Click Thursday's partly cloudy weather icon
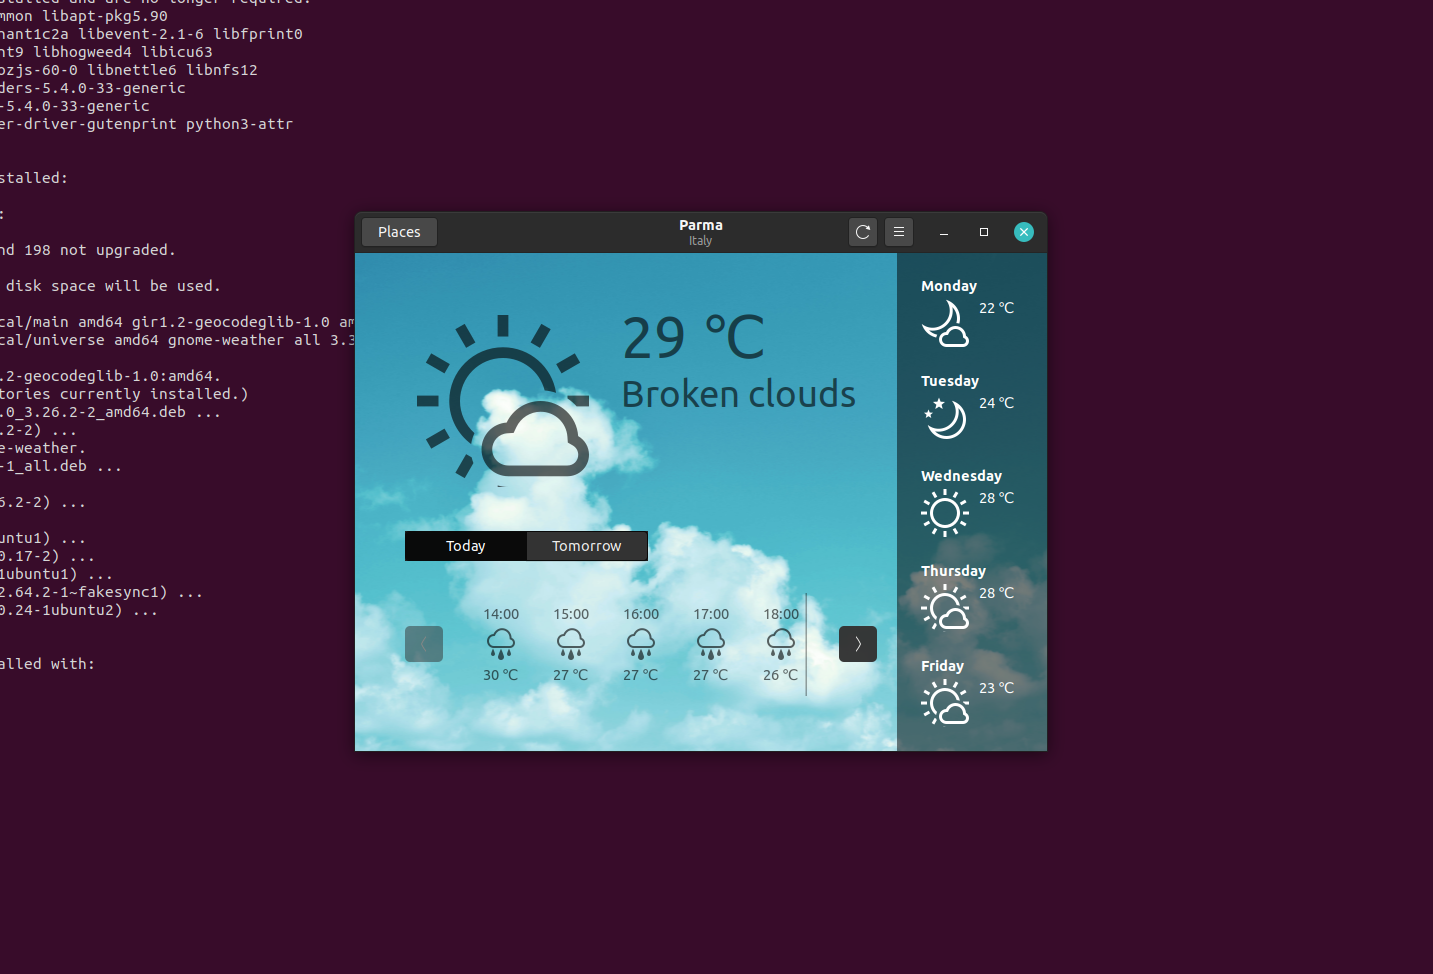Screen dimensions: 1433x974 945,607
